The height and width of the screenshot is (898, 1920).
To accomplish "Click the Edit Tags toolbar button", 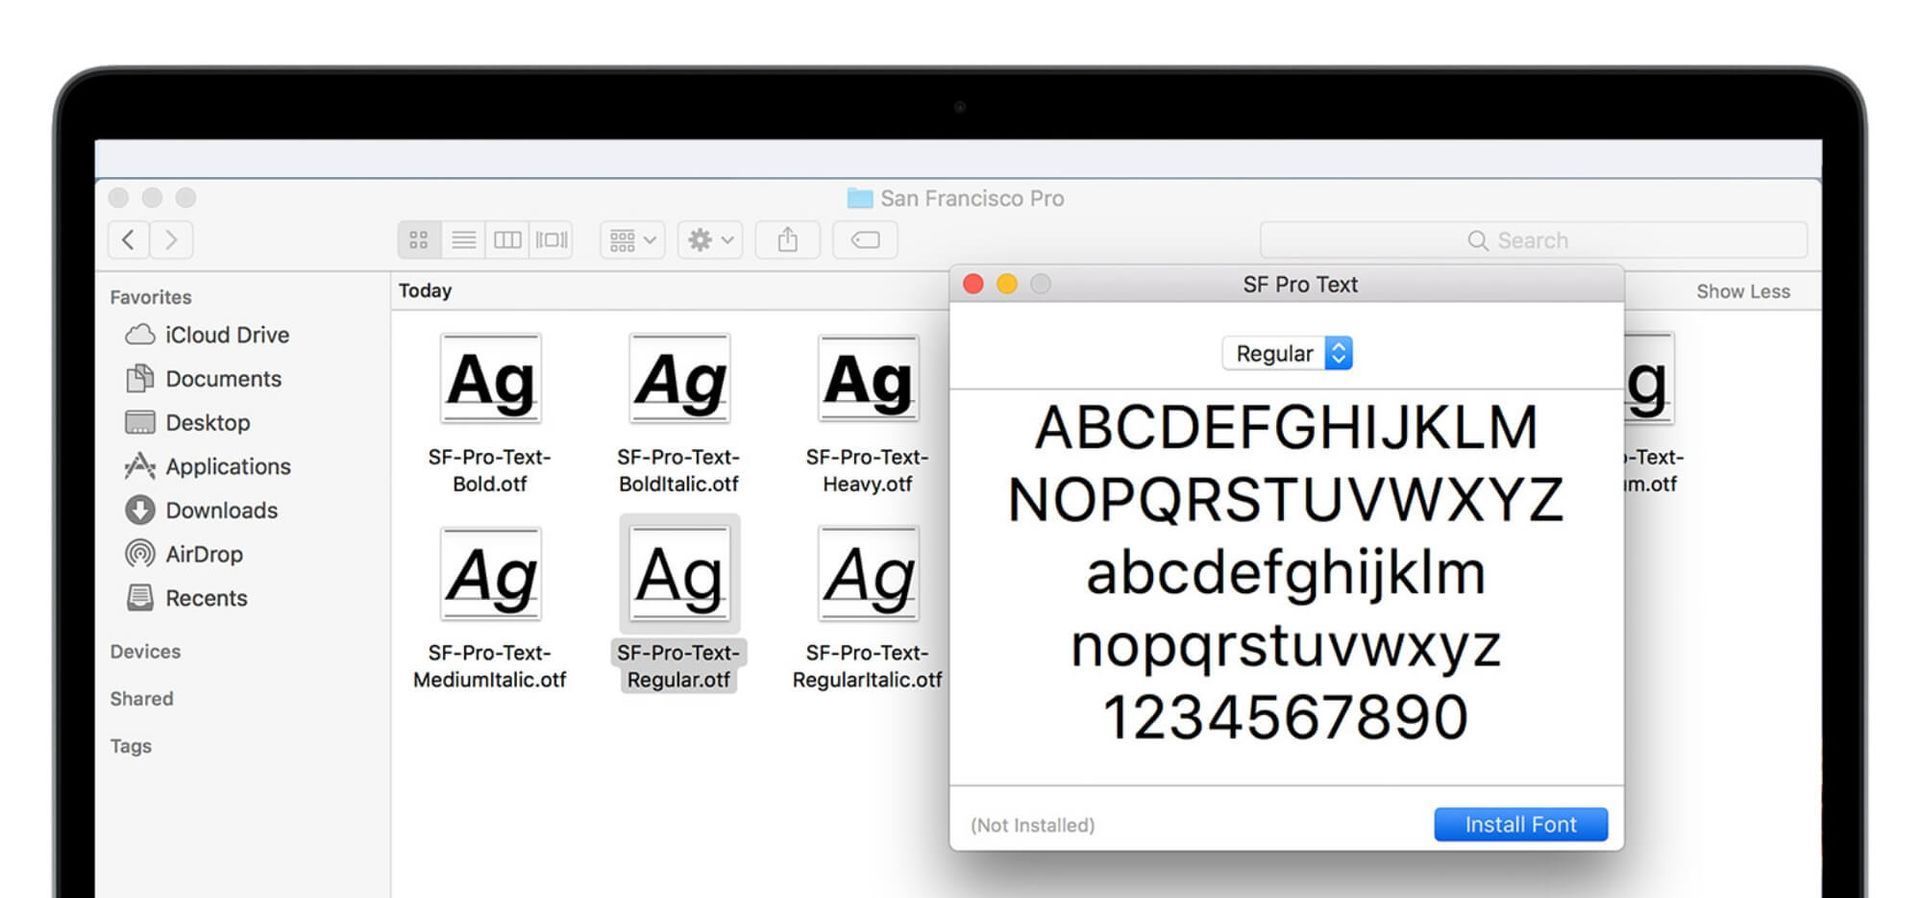I will 865,240.
